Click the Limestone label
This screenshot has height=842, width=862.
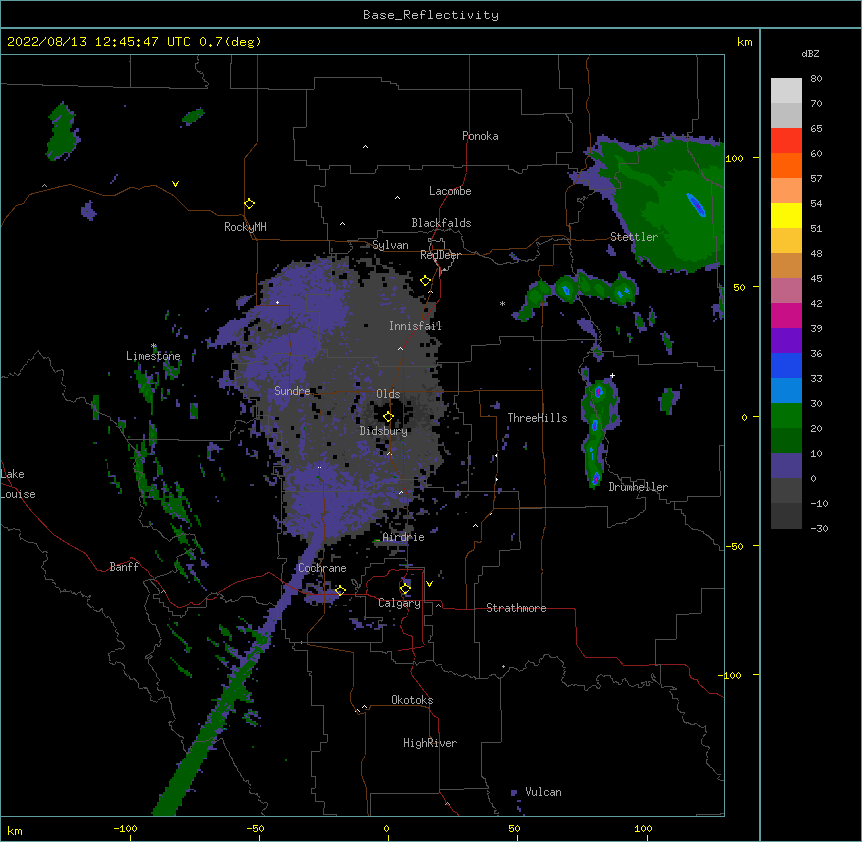click(153, 356)
